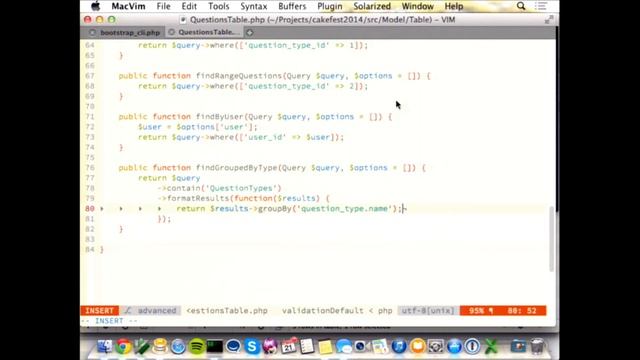
Task: Open the Window menu
Action: pos(418,6)
